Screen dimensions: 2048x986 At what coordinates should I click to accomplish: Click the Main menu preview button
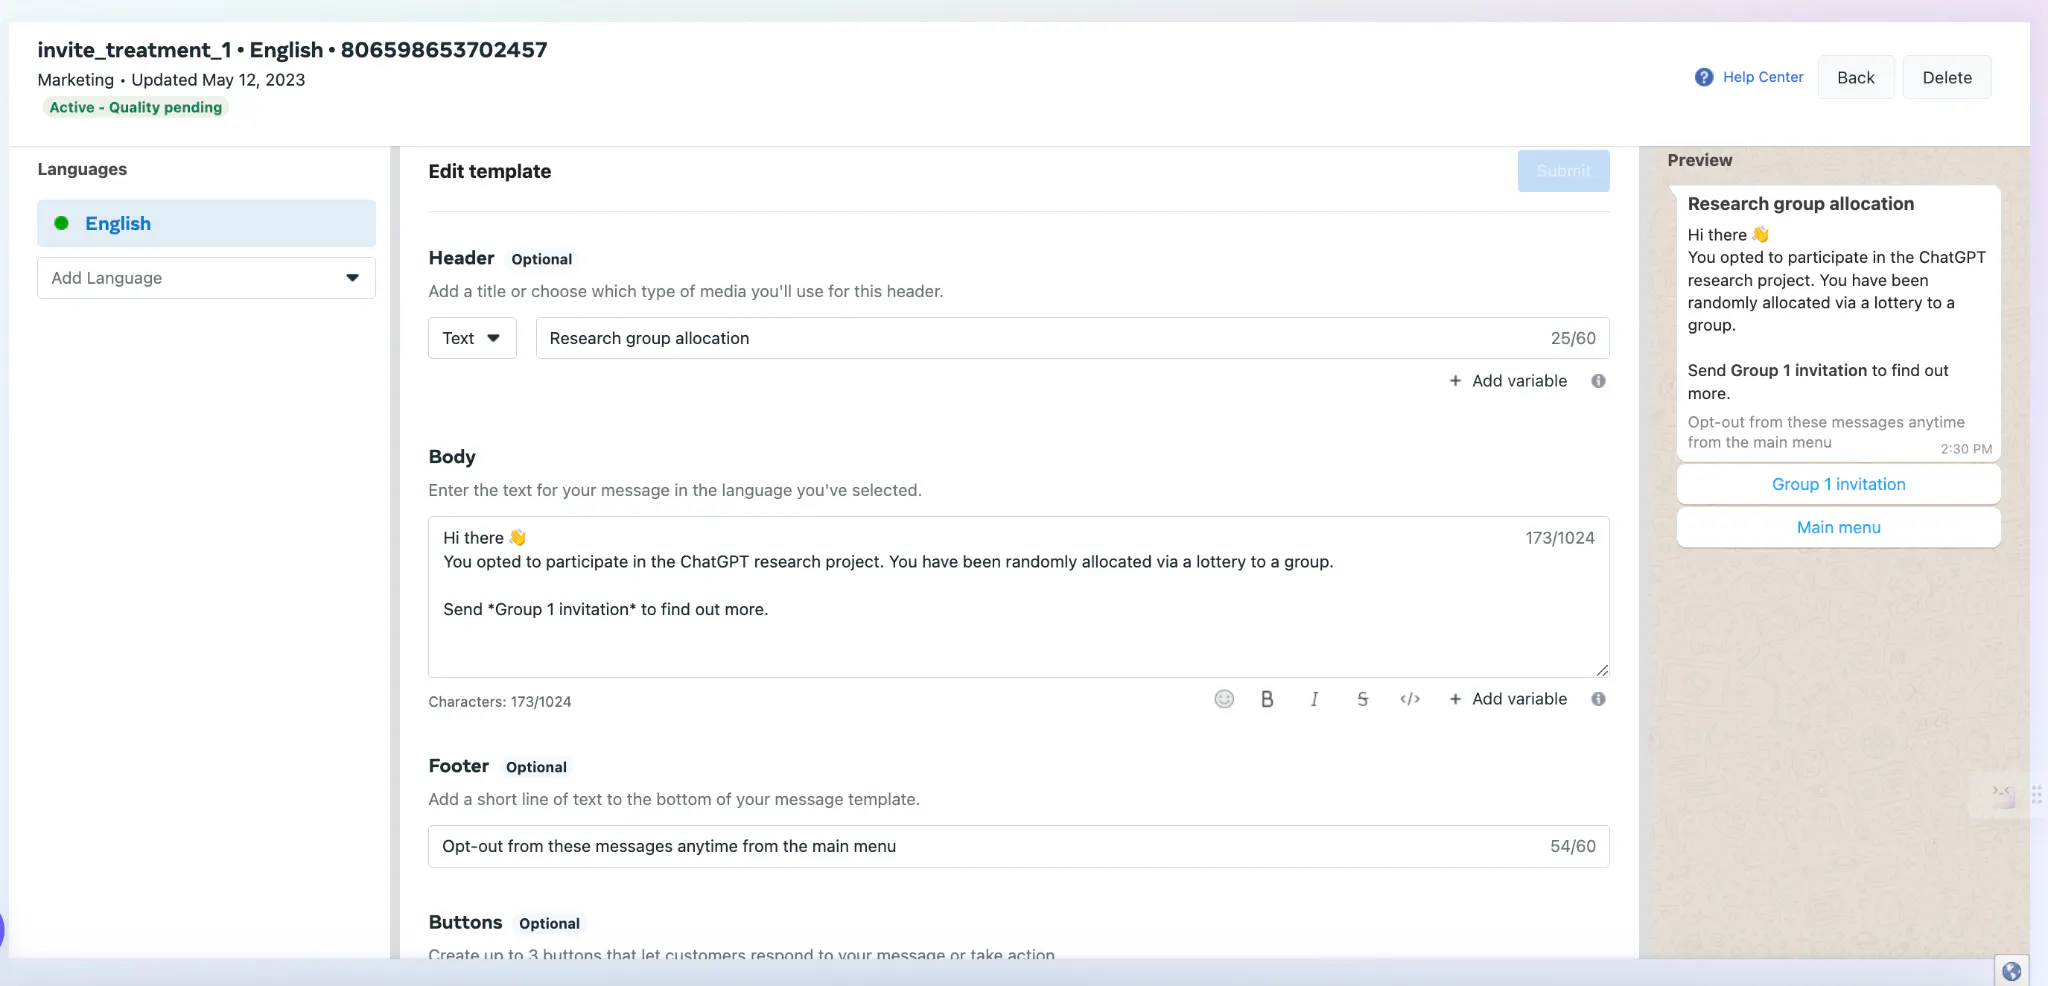pos(1838,527)
